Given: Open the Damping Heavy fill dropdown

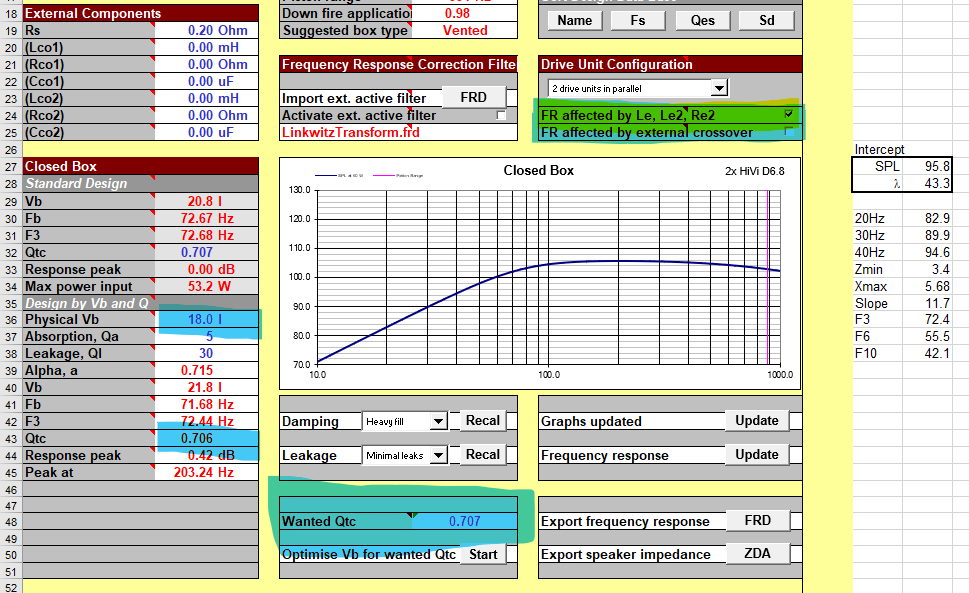Looking at the screenshot, I should (x=438, y=421).
